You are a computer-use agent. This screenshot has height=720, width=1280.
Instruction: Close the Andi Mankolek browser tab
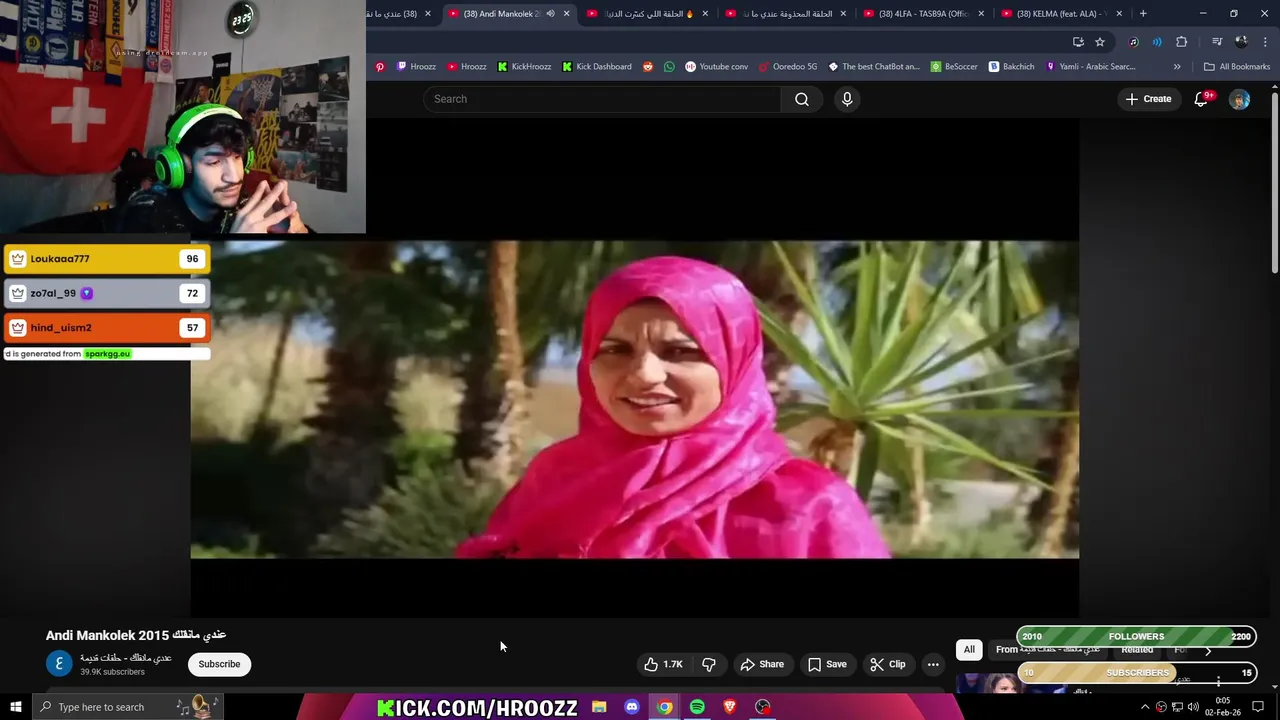pyautogui.click(x=566, y=14)
